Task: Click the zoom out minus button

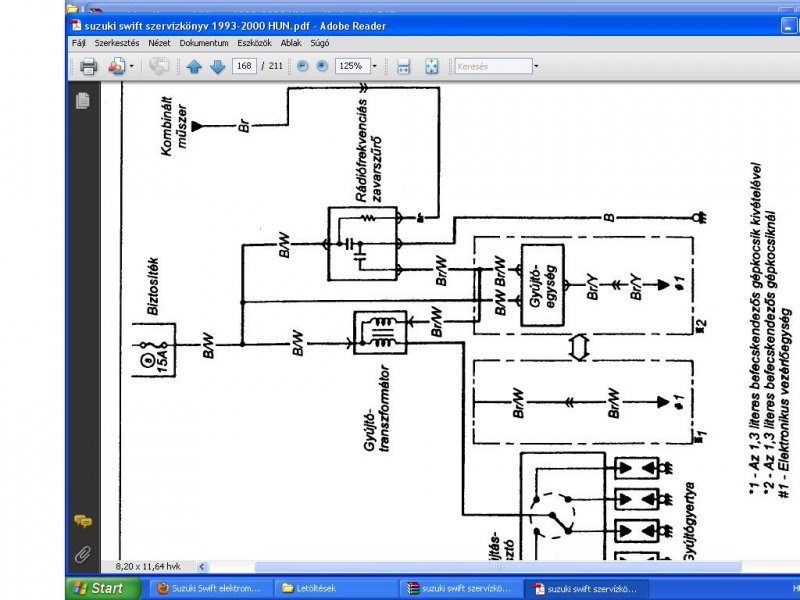Action: 303,66
